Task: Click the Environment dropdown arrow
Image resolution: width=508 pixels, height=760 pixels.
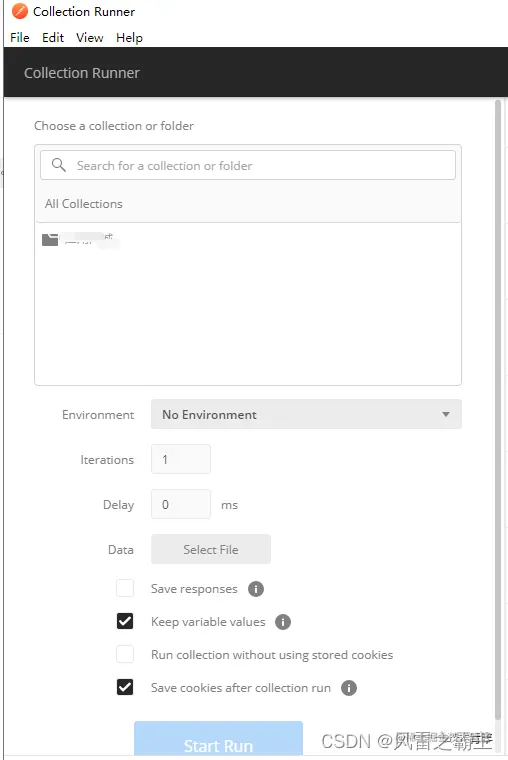Action: [x=446, y=414]
